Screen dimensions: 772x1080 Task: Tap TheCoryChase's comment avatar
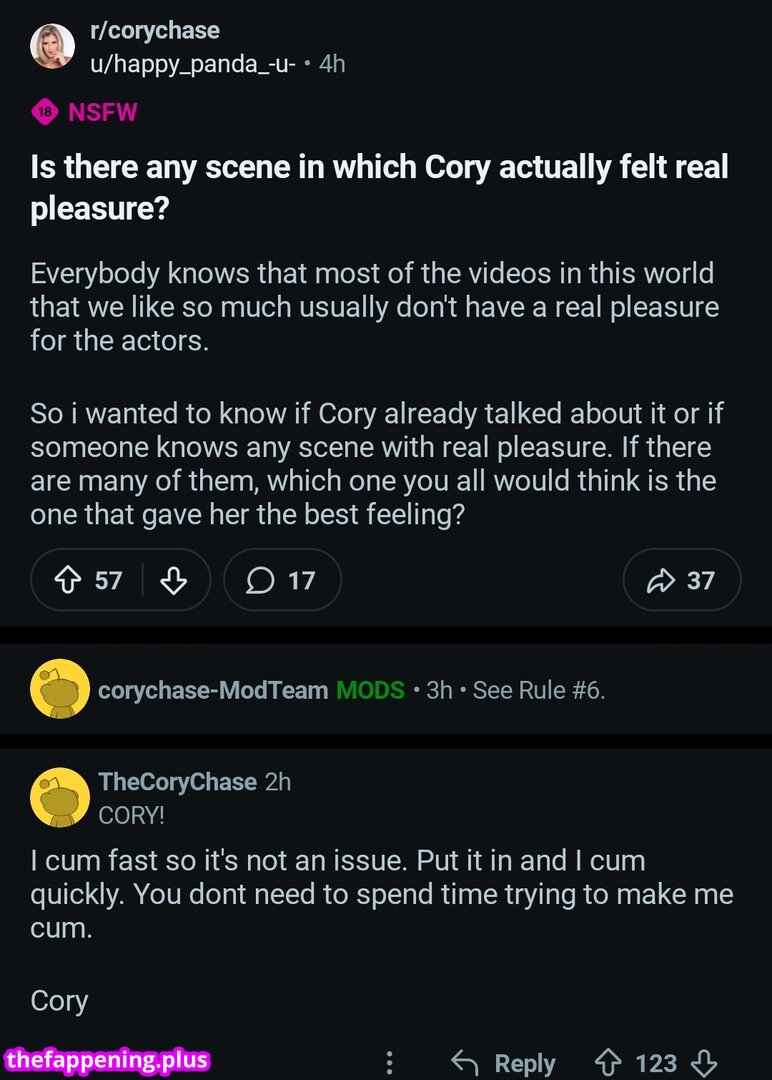click(x=60, y=797)
